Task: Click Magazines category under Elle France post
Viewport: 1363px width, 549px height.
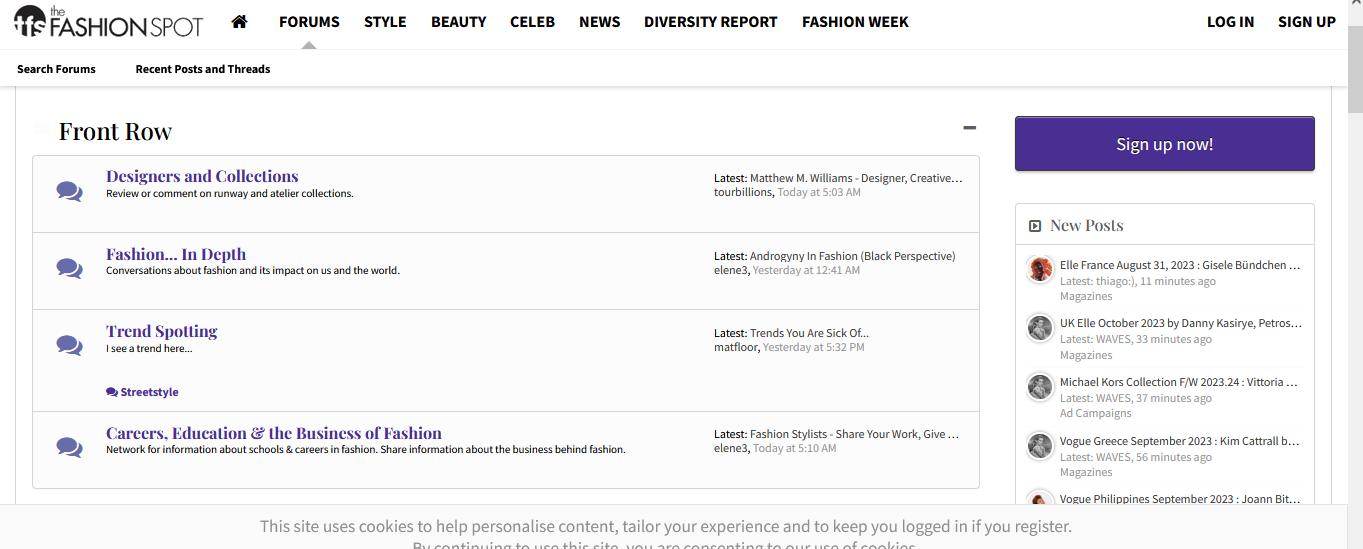Action: pyautogui.click(x=1086, y=296)
